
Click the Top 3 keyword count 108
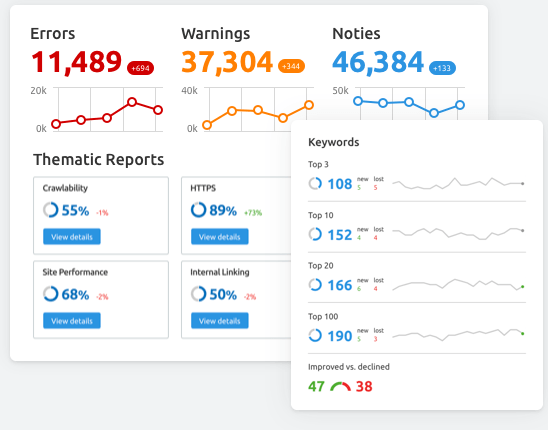point(340,184)
